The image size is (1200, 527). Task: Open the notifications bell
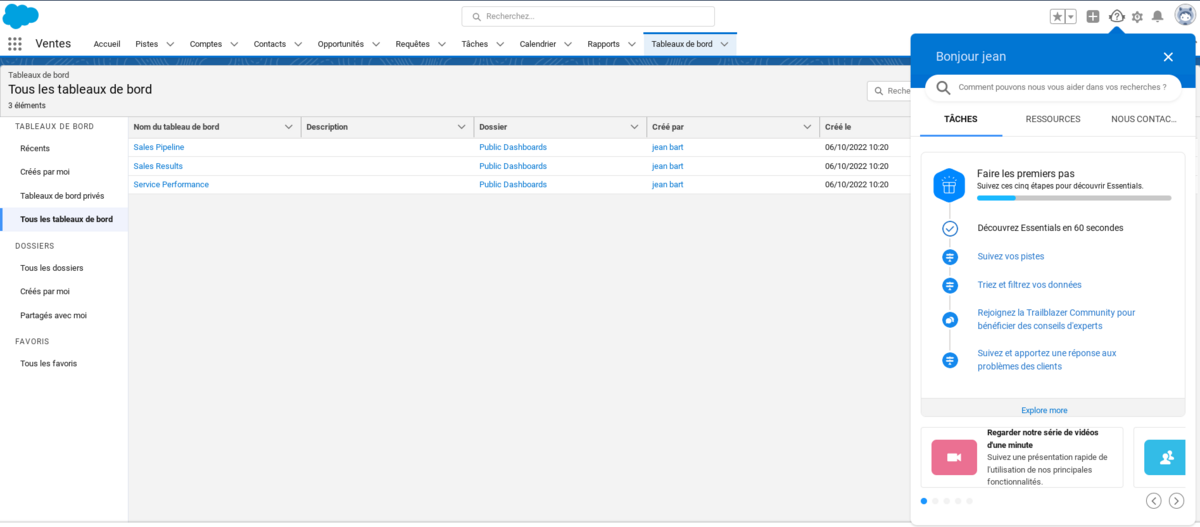(1157, 16)
